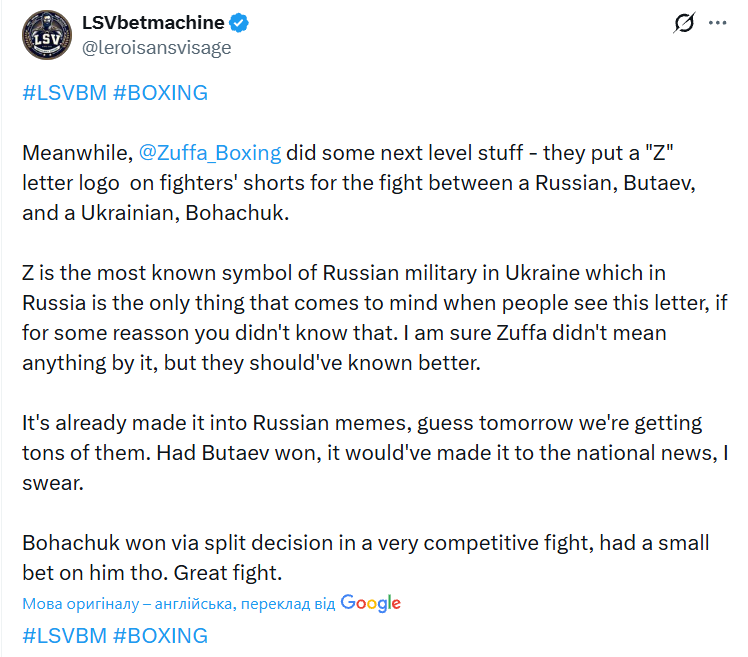This screenshot has height=657, width=748.
Task: Click the quoted "Z" in the first paragraph
Action: (x=667, y=154)
